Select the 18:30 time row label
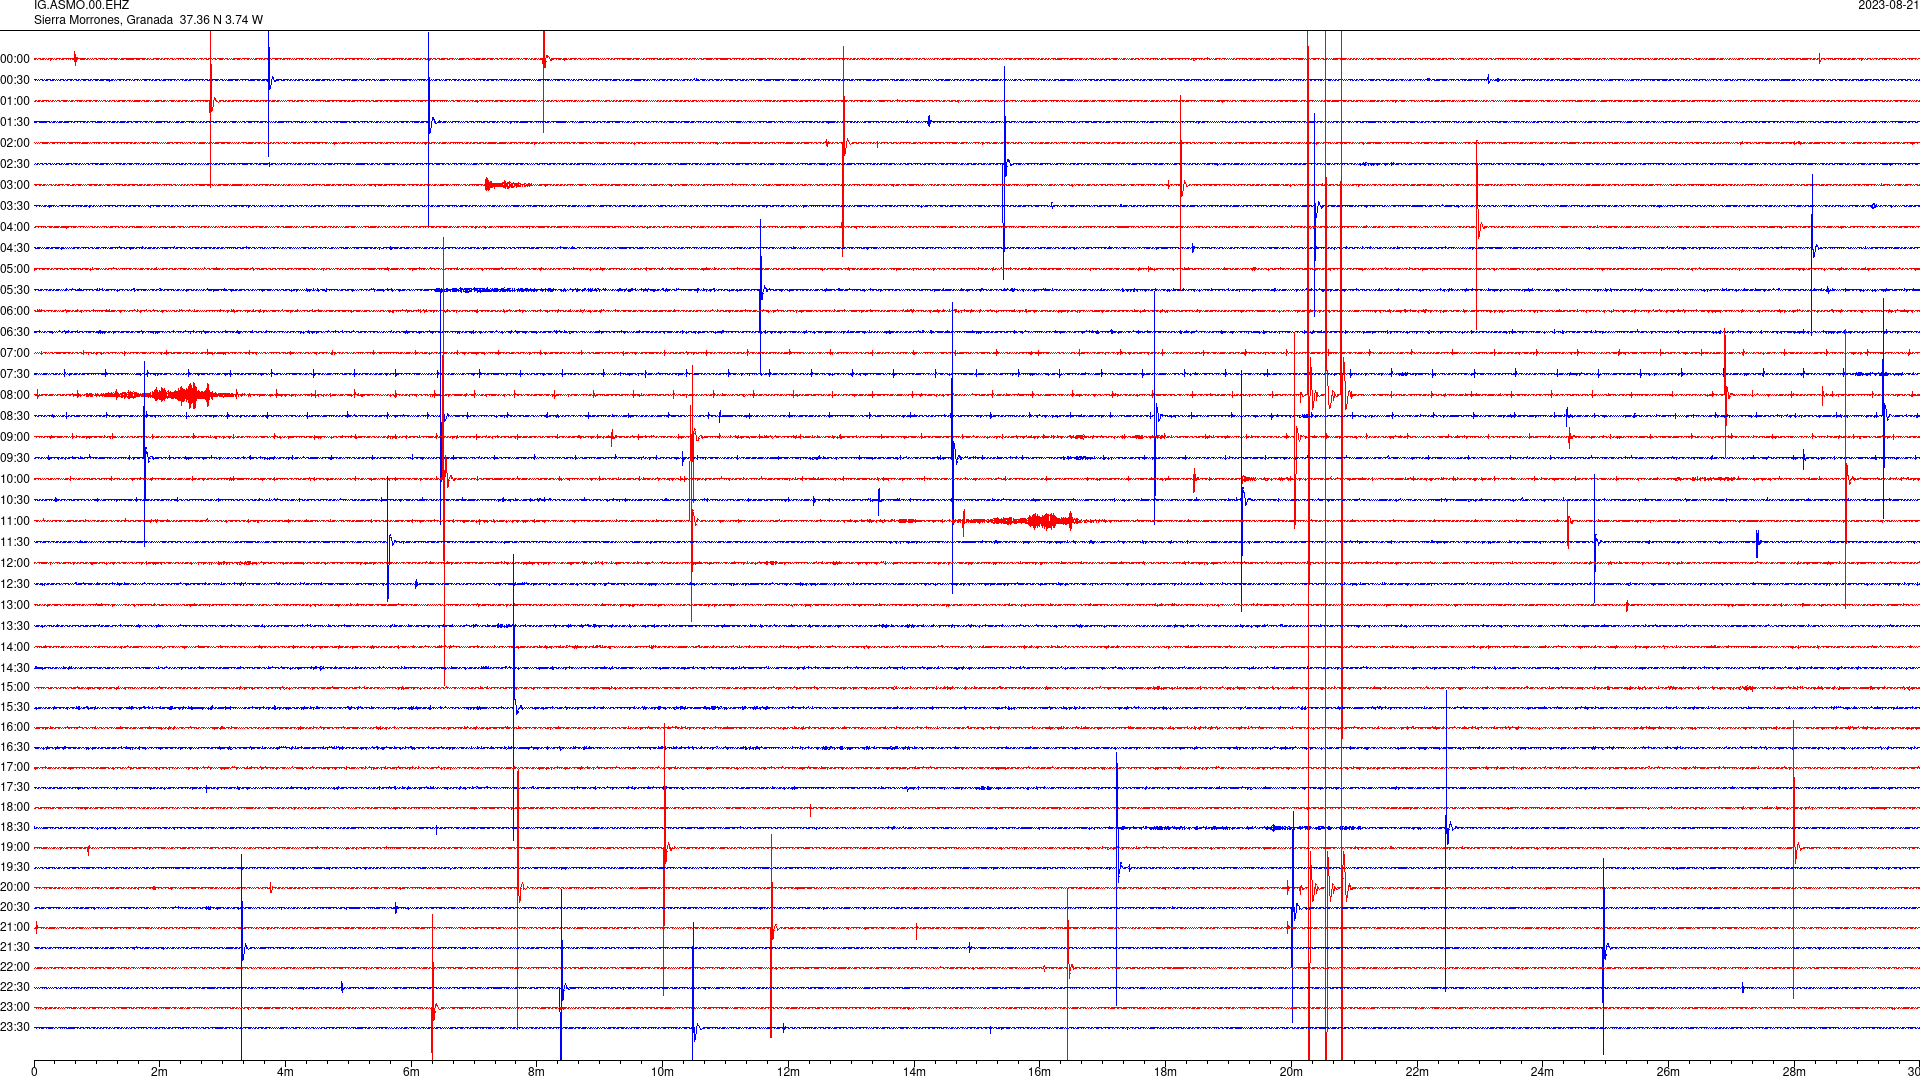 tap(15, 827)
